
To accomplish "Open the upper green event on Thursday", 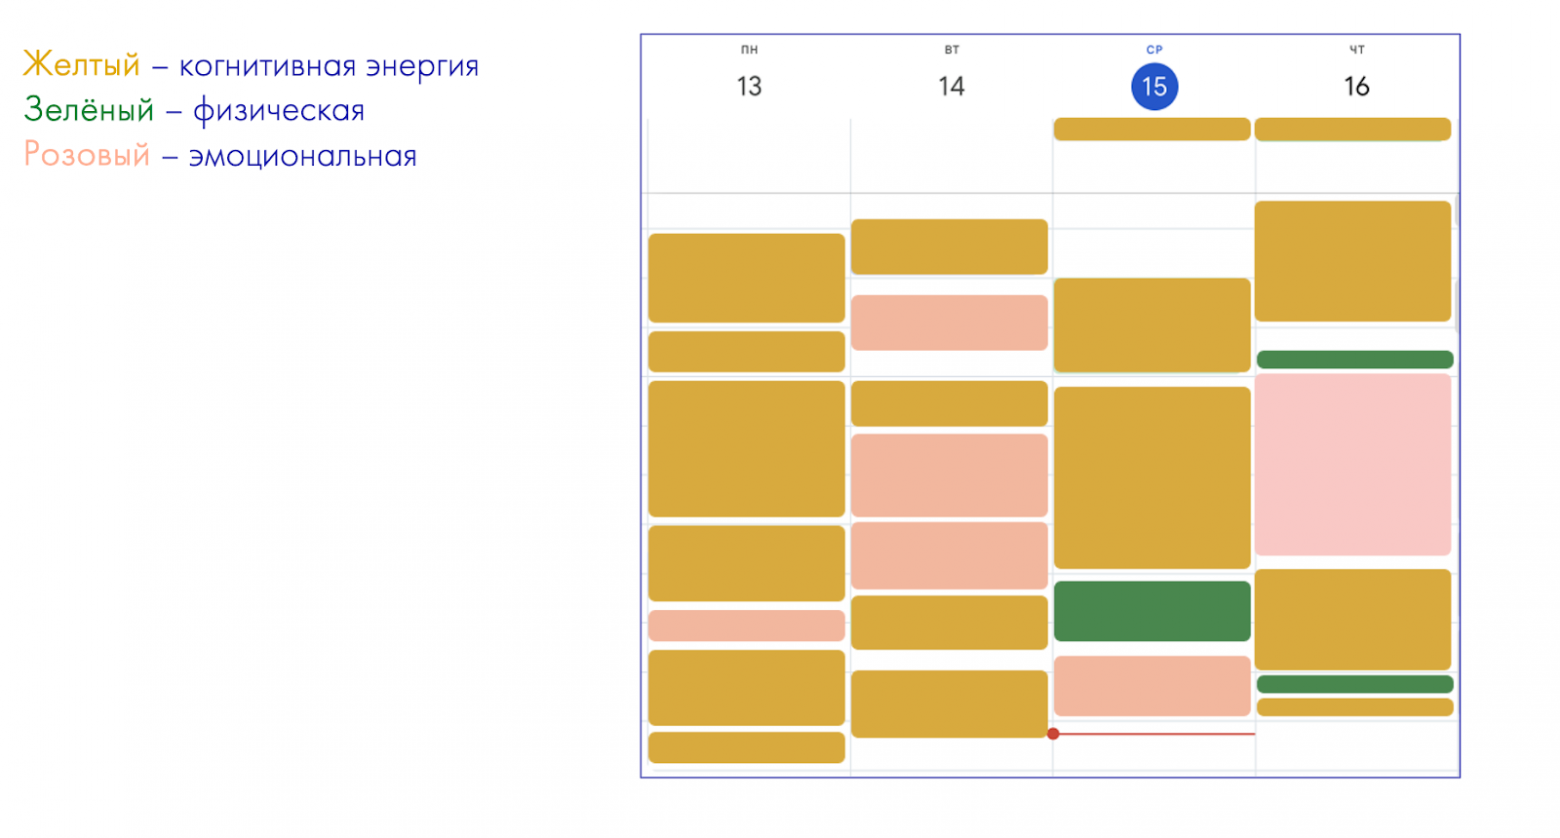I will (x=1354, y=360).
